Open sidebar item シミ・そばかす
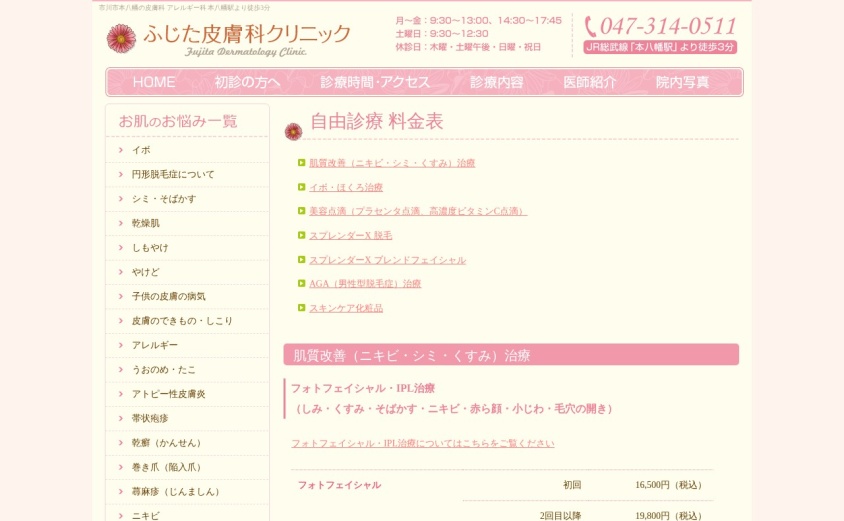Screen dimensions: 844x521 pyautogui.click(x=164, y=199)
